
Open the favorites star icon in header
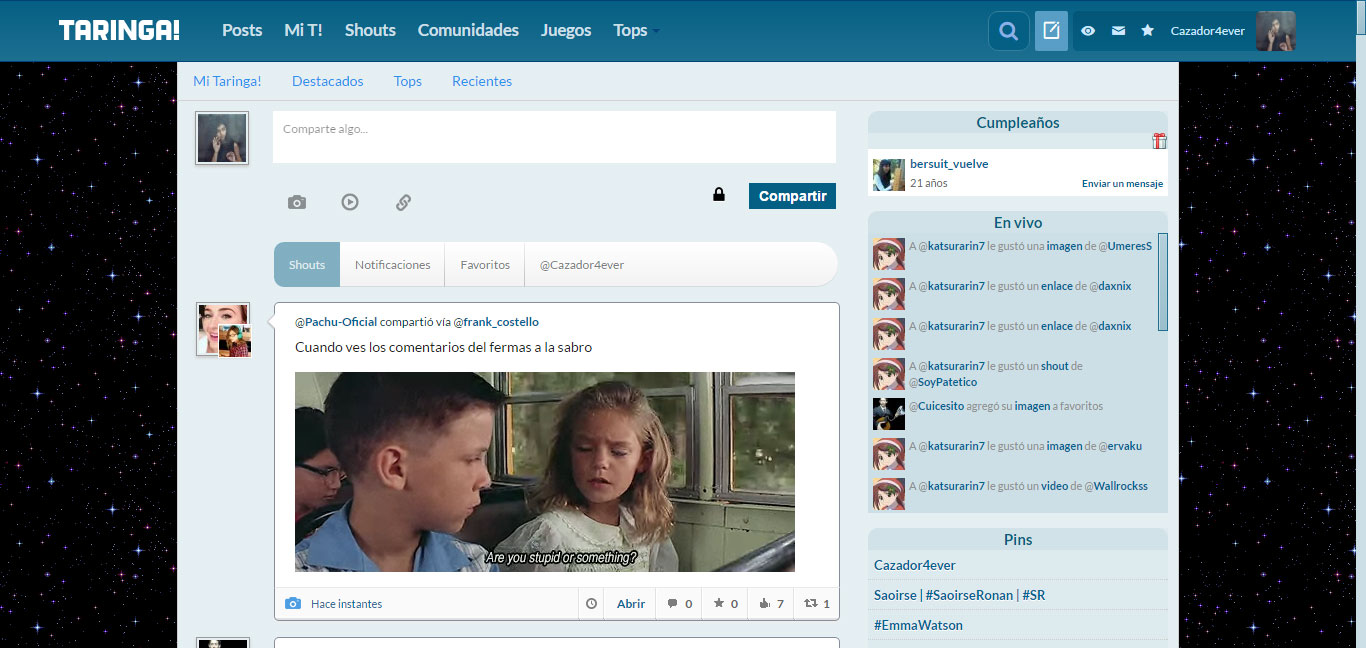point(1148,31)
